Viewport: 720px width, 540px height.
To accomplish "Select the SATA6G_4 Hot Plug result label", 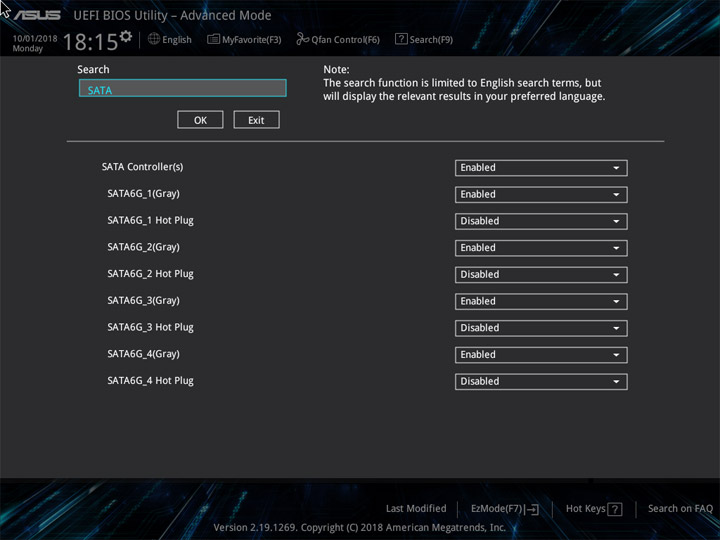I will point(150,380).
